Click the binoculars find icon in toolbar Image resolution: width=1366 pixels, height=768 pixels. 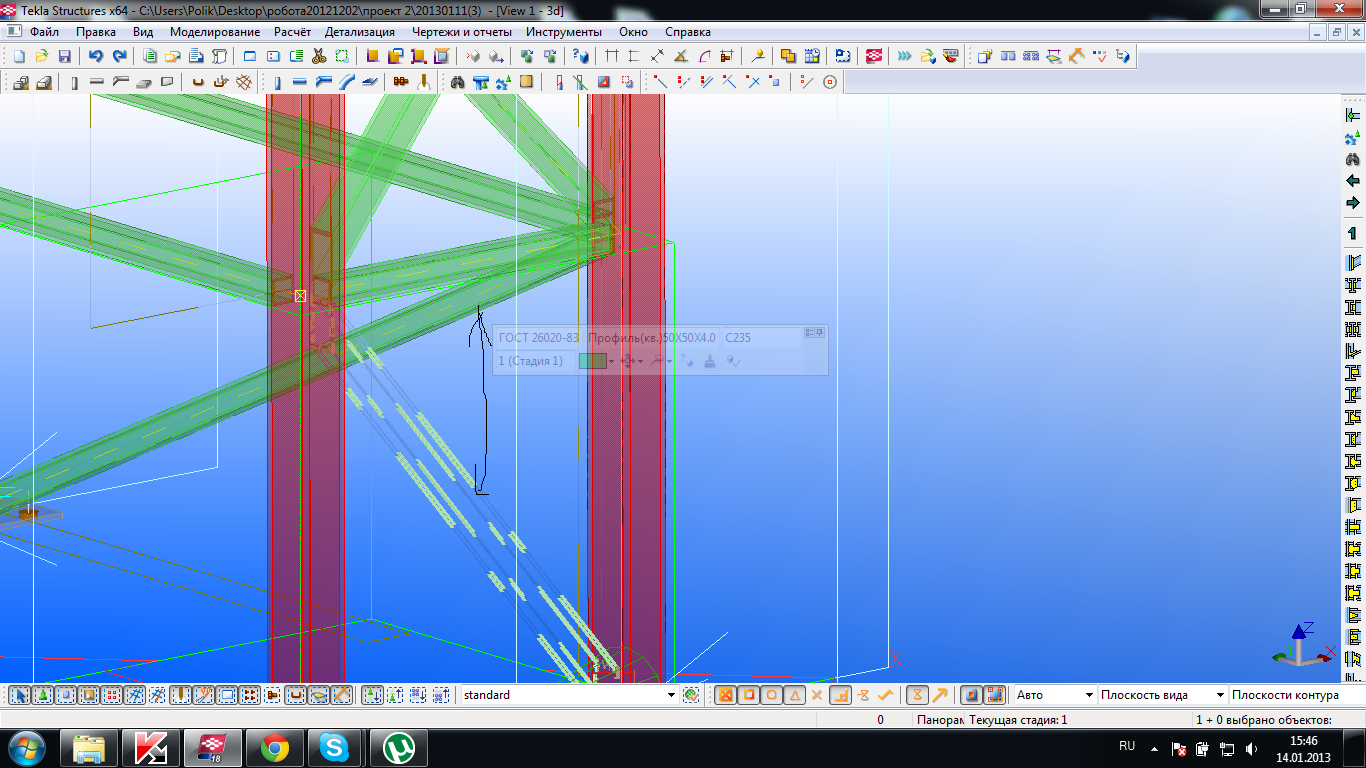pyautogui.click(x=458, y=82)
